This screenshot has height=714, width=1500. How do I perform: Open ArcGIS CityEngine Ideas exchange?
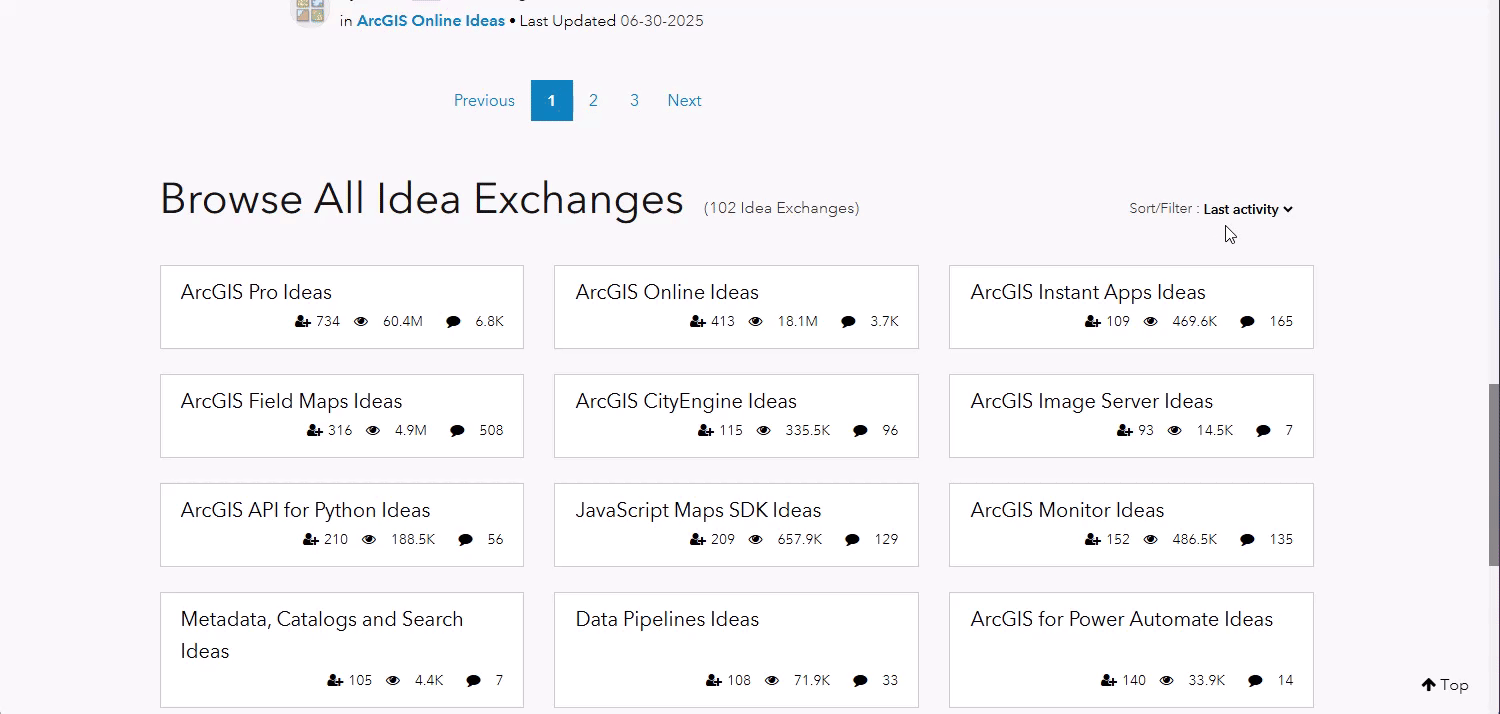(x=686, y=401)
